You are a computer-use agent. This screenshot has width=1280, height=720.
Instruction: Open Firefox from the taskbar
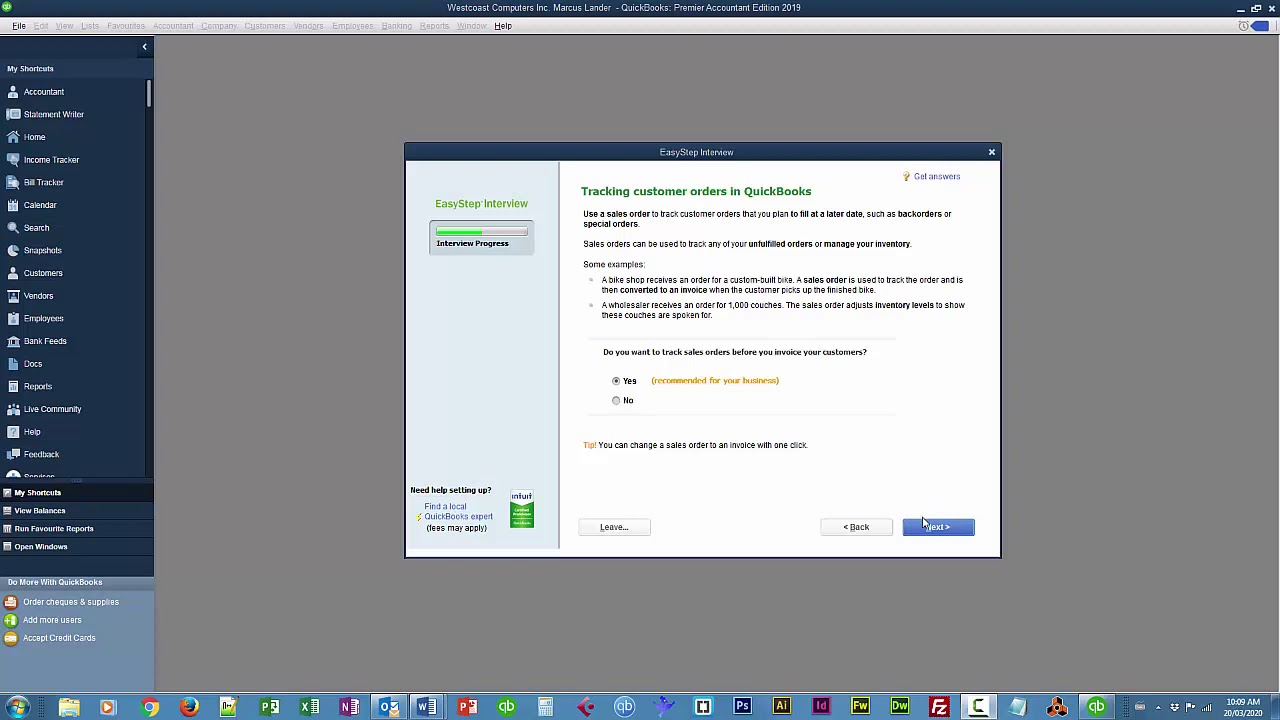(189, 707)
